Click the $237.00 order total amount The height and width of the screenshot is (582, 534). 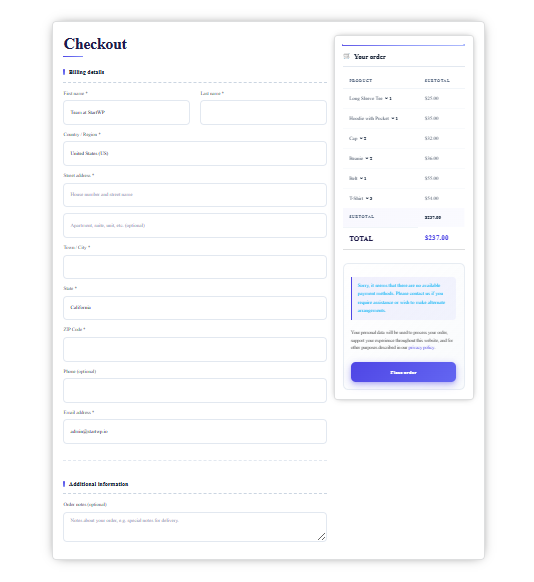(436, 238)
